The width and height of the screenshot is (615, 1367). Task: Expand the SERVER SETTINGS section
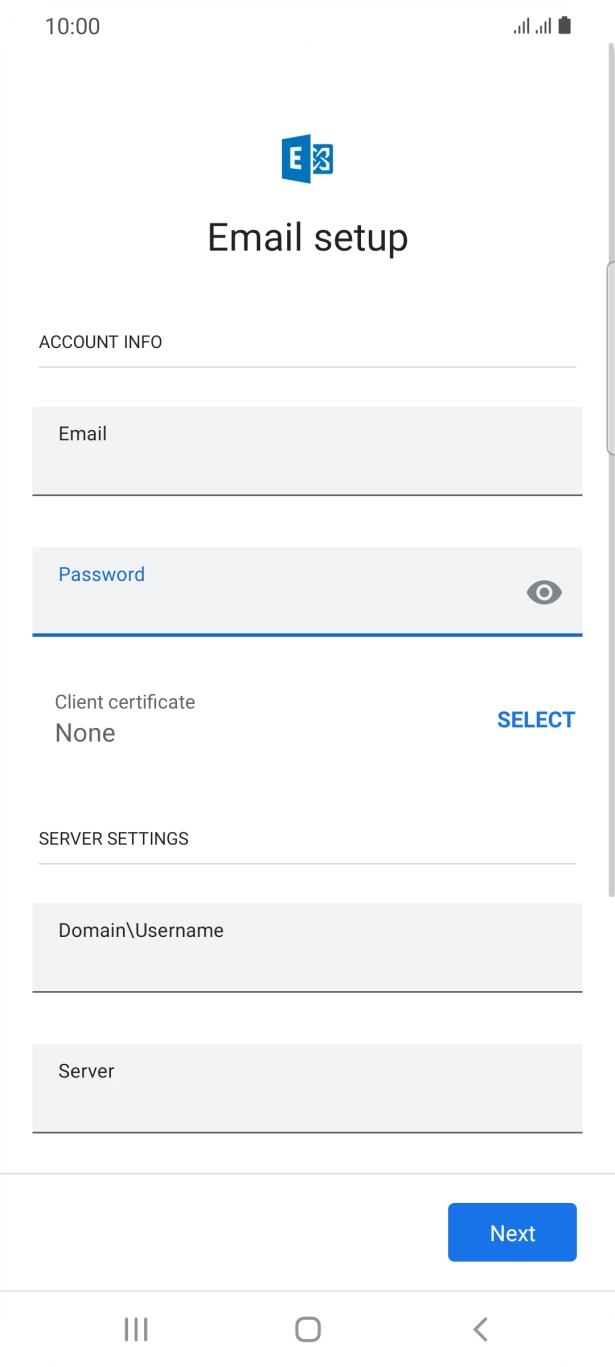coord(113,838)
